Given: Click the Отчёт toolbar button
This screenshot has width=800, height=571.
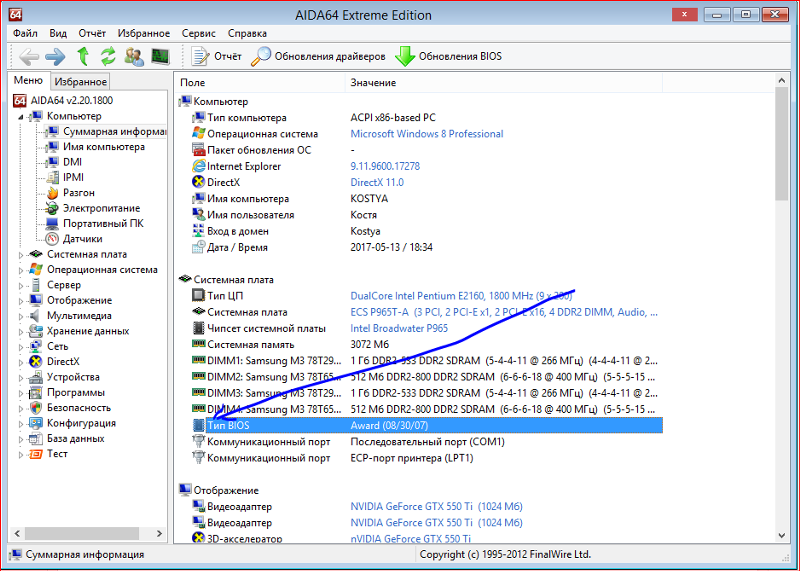Looking at the screenshot, I should [x=217, y=57].
